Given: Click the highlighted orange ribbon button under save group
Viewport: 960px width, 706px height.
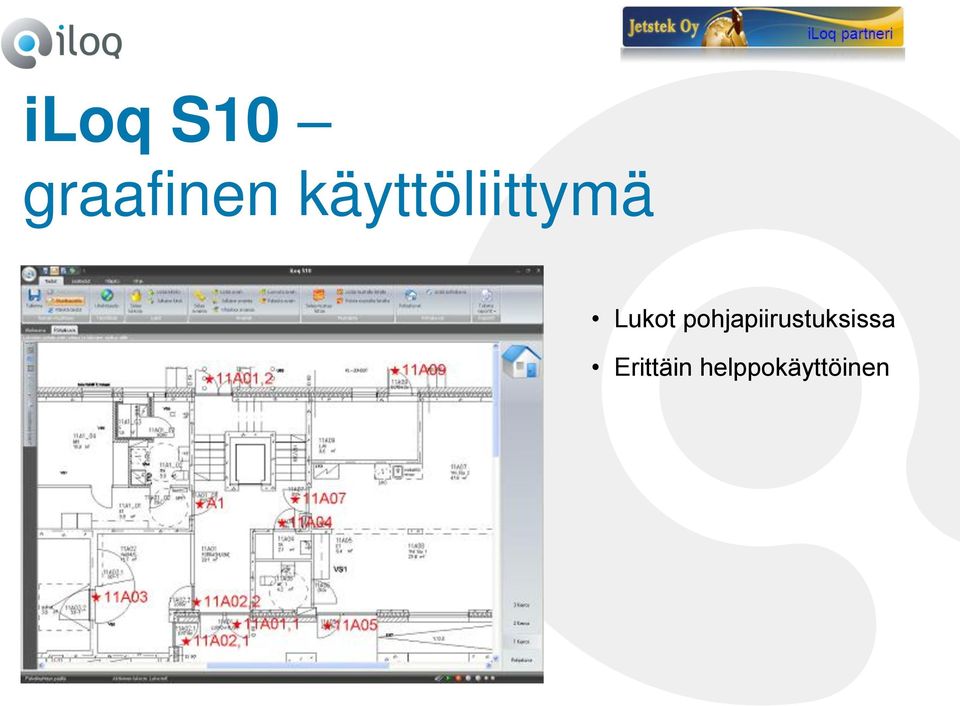Looking at the screenshot, I should pyautogui.click(x=66, y=301).
